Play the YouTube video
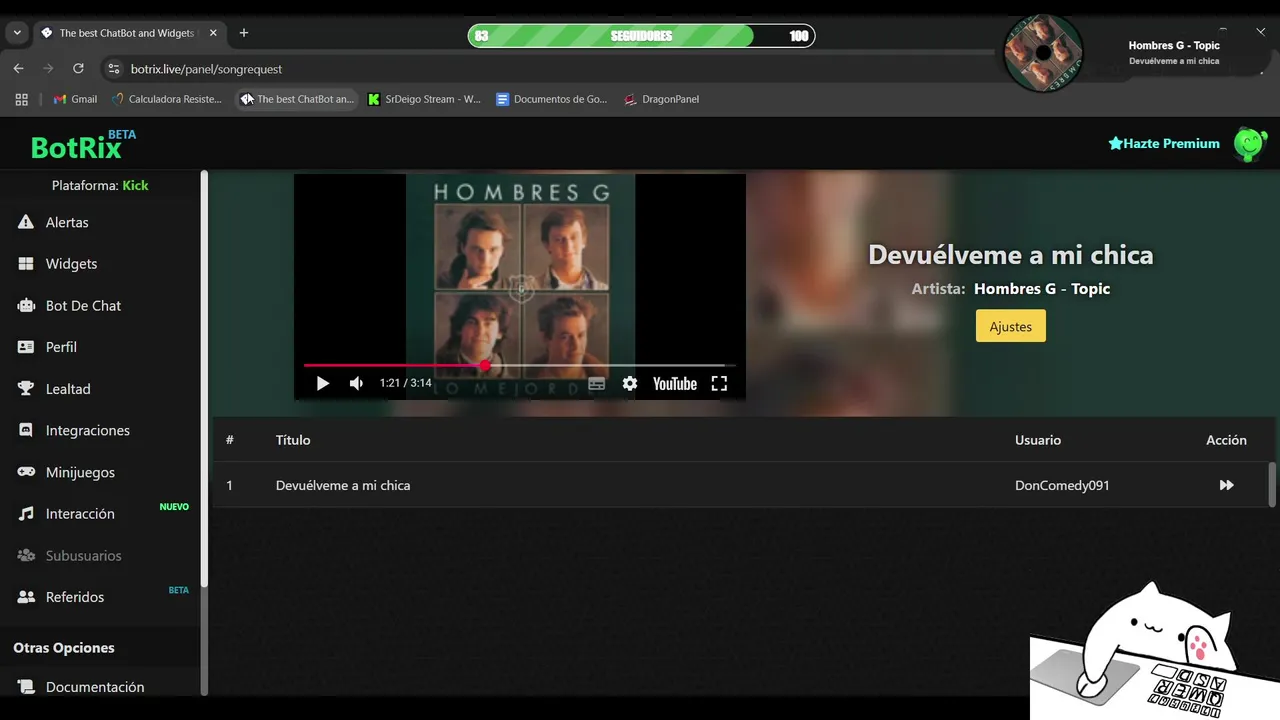Viewport: 1280px width, 720px height. tap(322, 383)
